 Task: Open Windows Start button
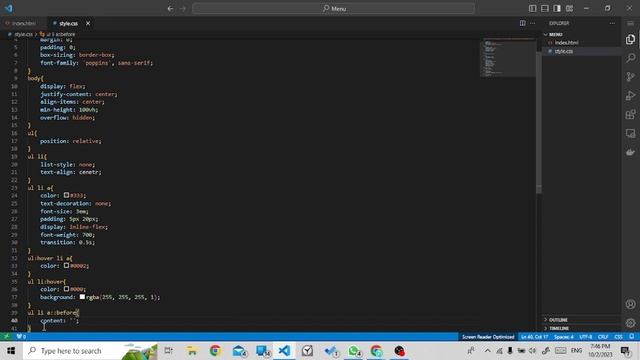click(11, 351)
